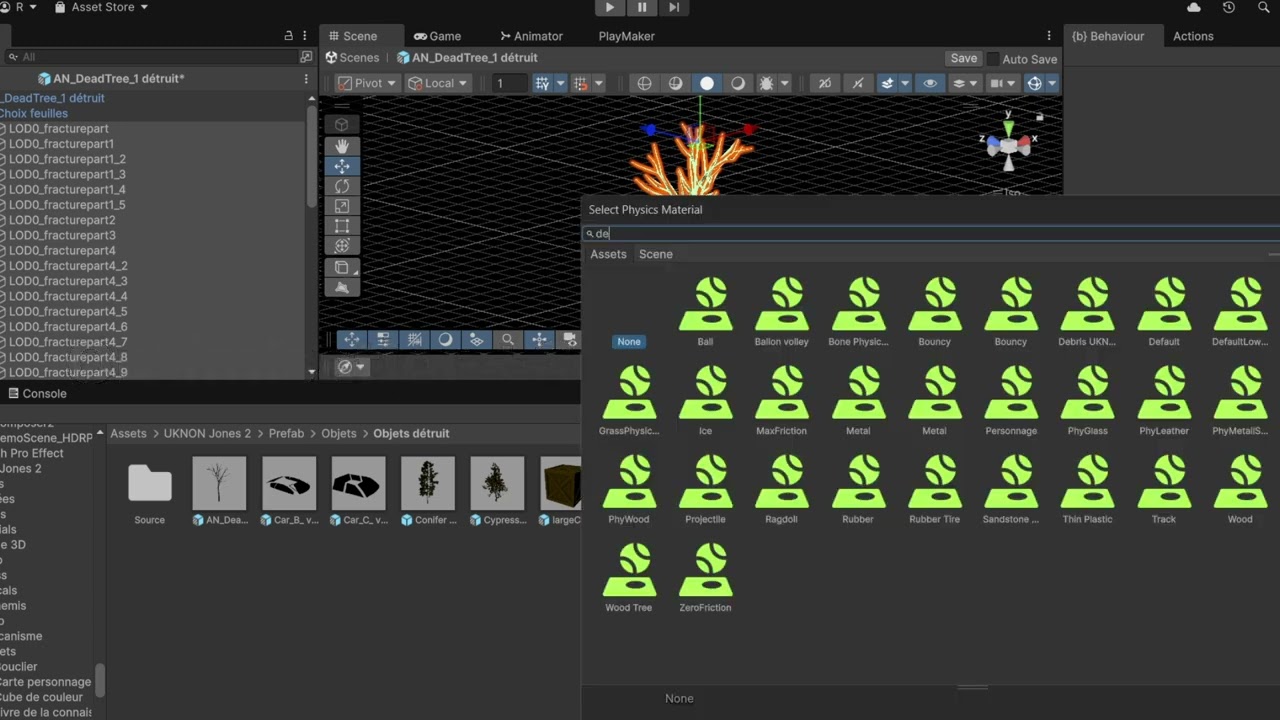Select the Move tool in Scene toolbar

click(x=342, y=166)
